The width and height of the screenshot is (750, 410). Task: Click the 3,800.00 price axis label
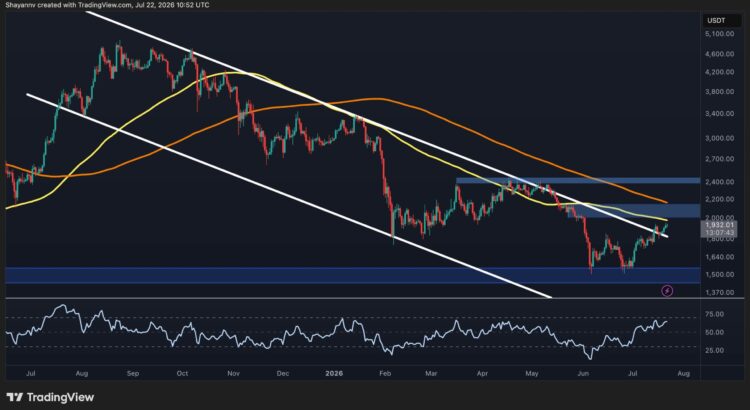[720, 92]
